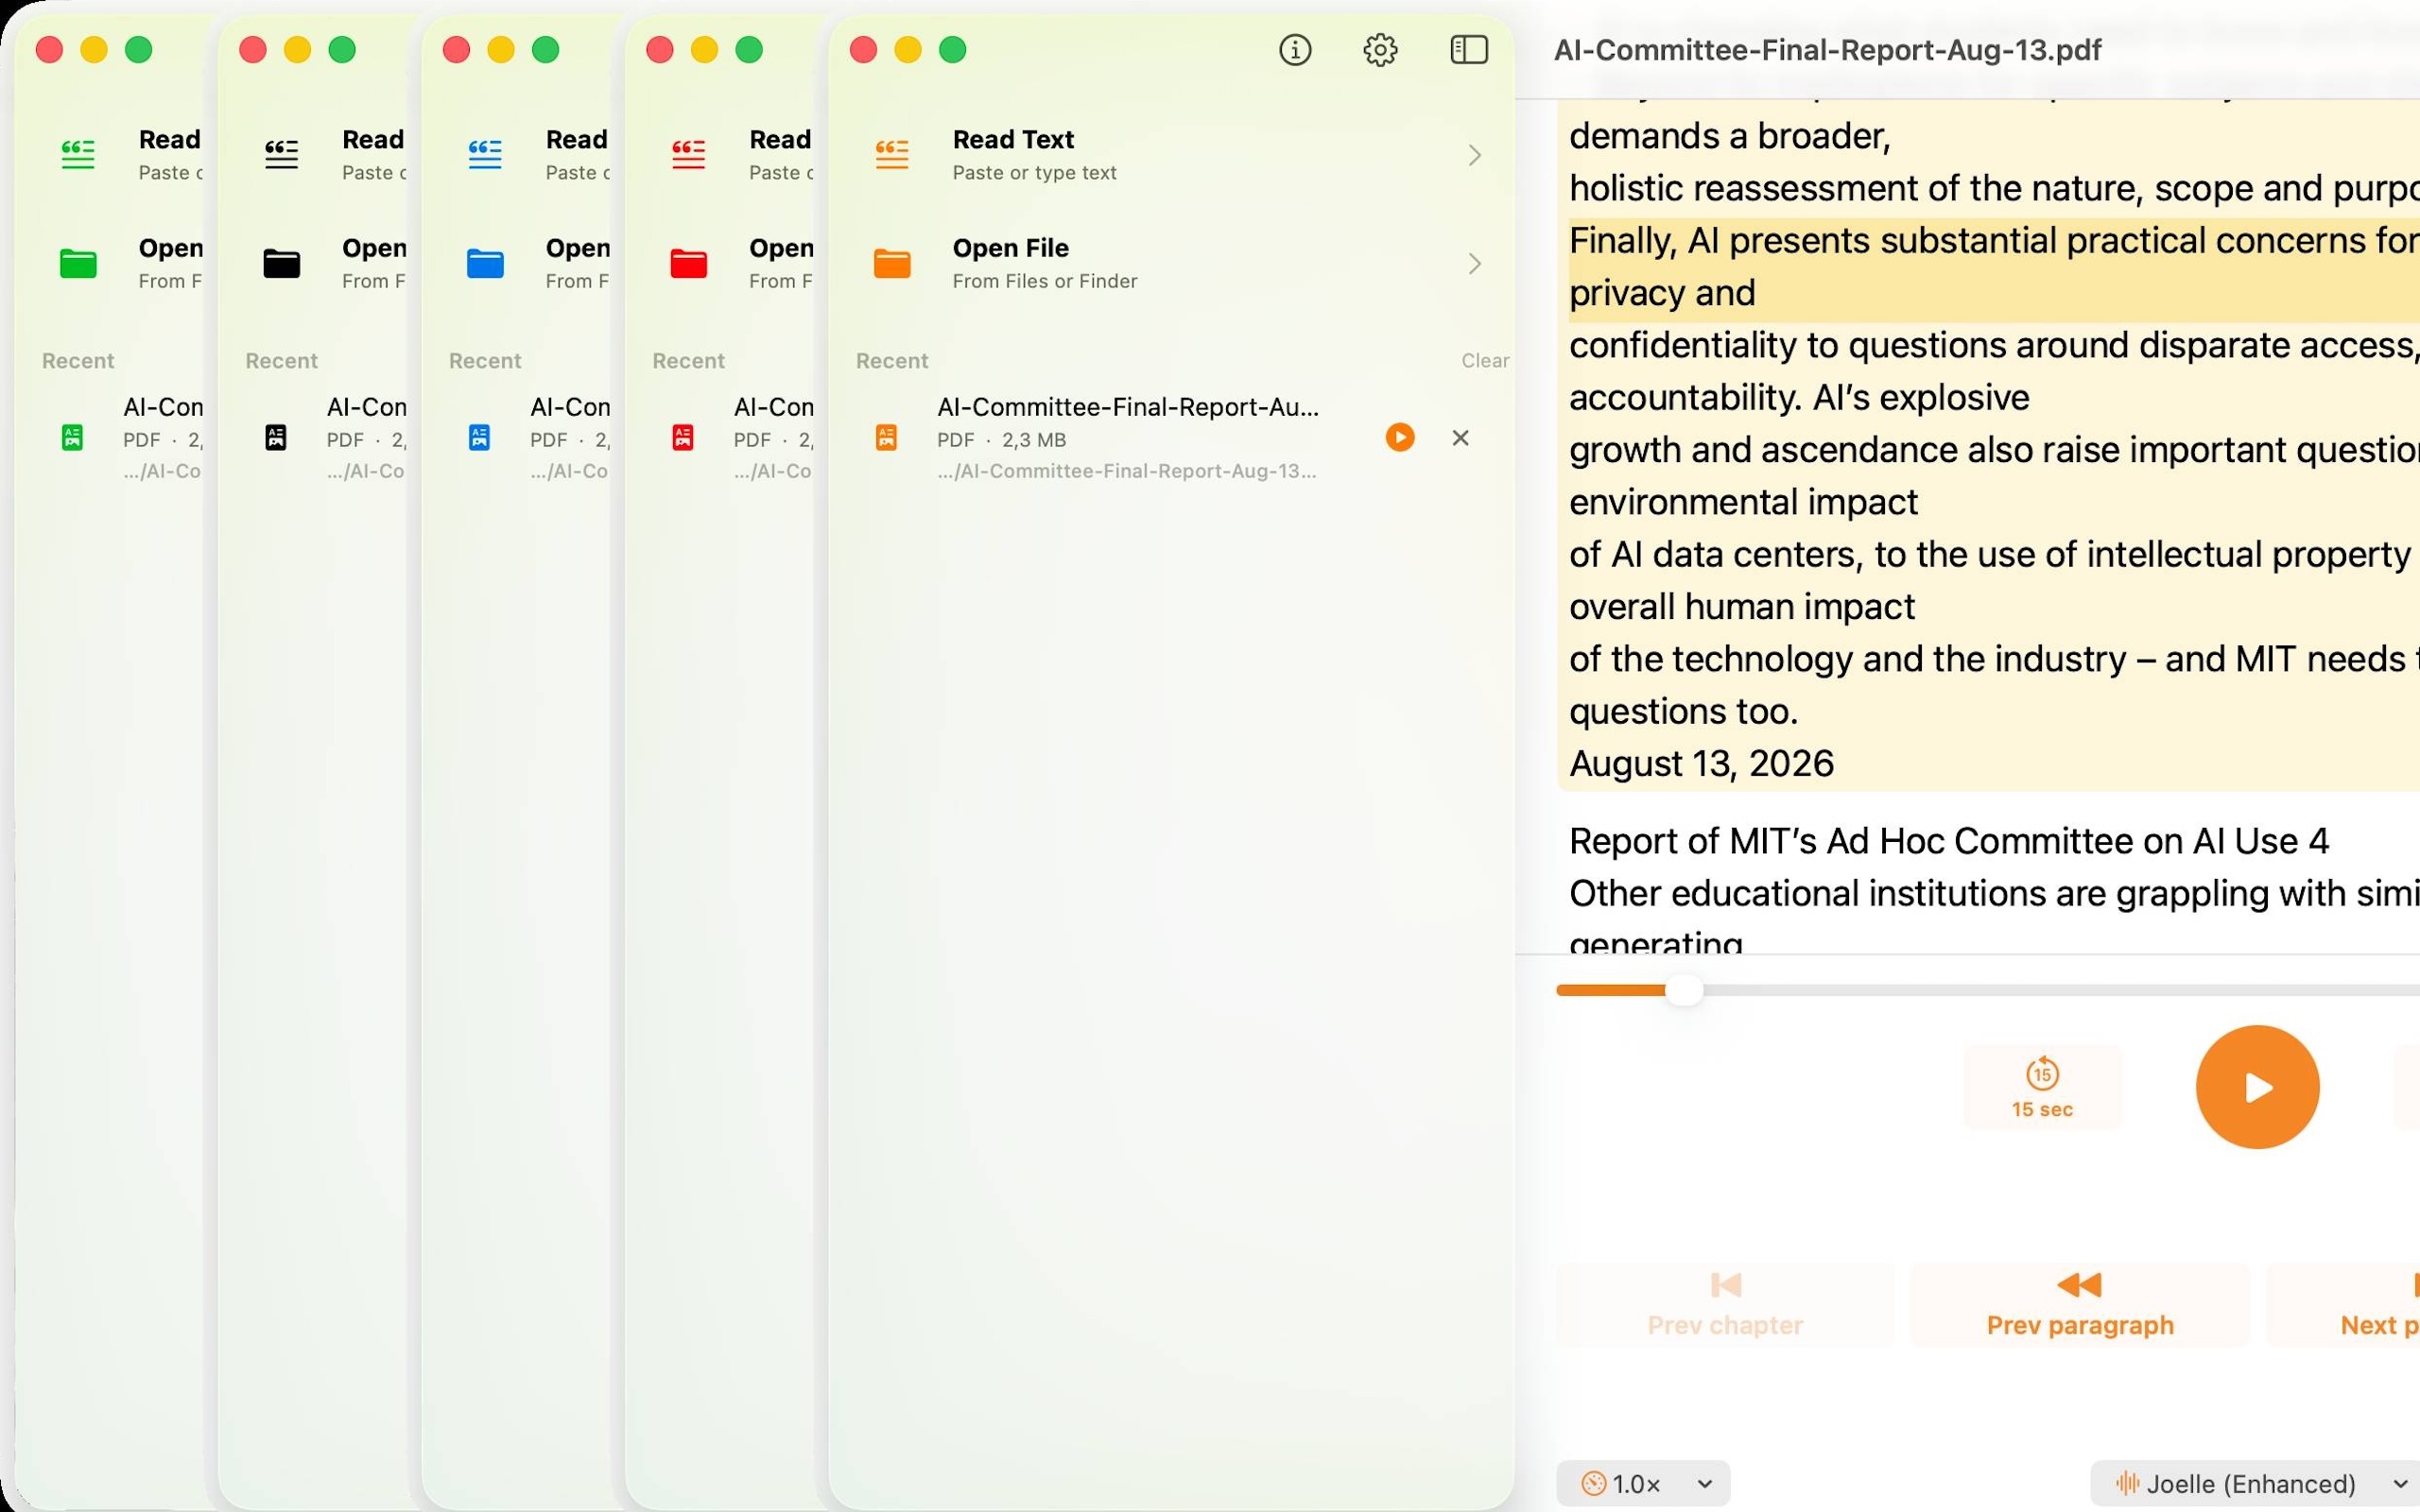This screenshot has height=1512, width=2420.
Task: Select Open File From Files or Finder
Action: (x=1170, y=263)
